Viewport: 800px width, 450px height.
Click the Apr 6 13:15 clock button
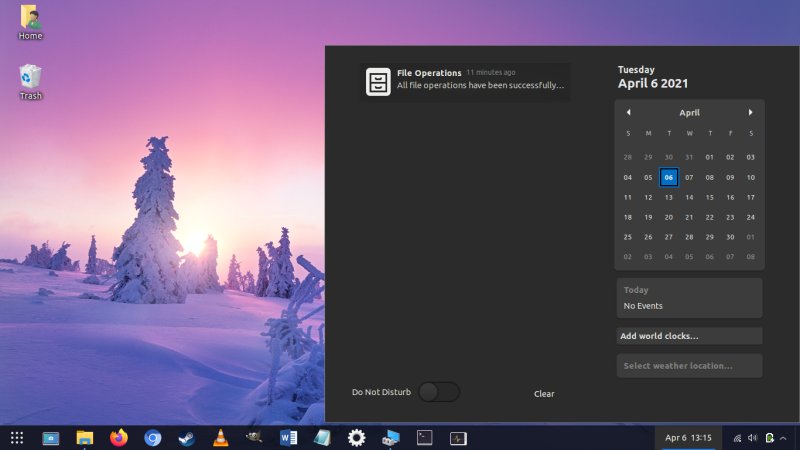point(688,438)
